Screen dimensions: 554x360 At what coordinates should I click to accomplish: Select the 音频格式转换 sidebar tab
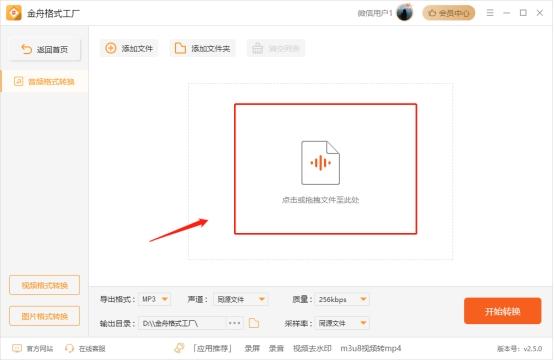[x=45, y=82]
